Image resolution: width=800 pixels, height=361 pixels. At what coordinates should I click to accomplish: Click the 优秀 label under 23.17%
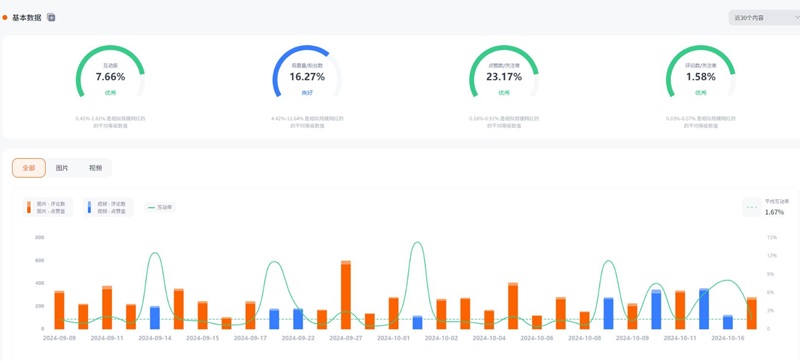[504, 93]
